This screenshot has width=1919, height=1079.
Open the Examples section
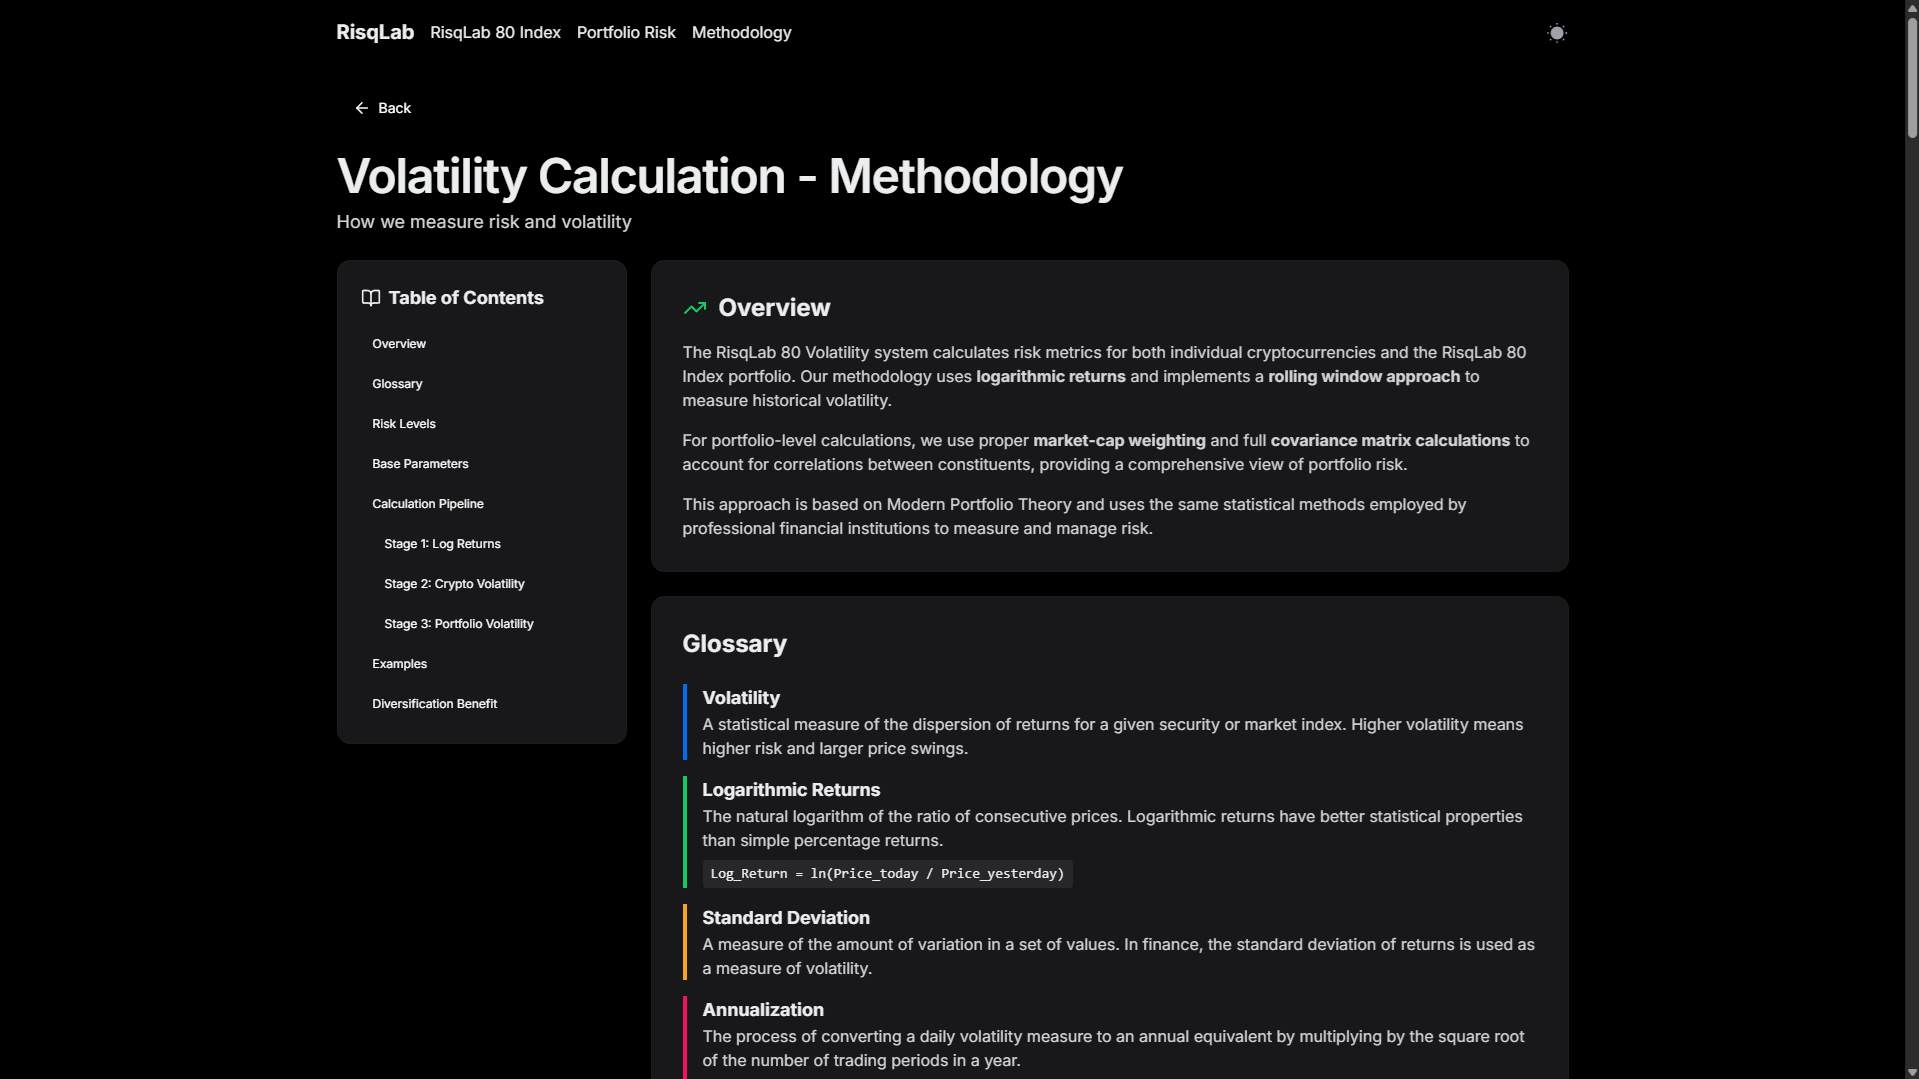point(398,663)
